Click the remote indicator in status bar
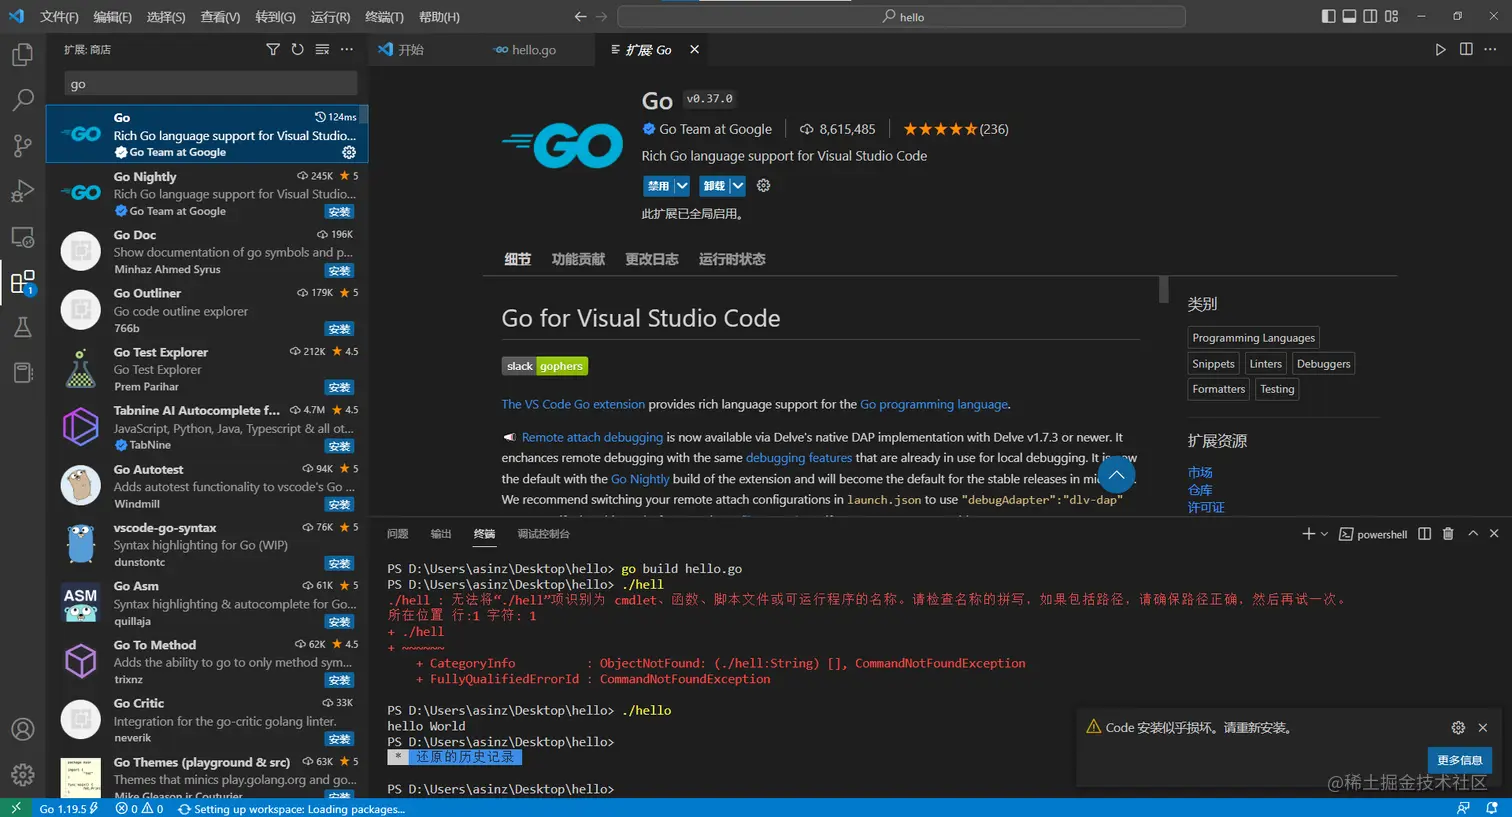The height and width of the screenshot is (817, 1512). pos(15,808)
